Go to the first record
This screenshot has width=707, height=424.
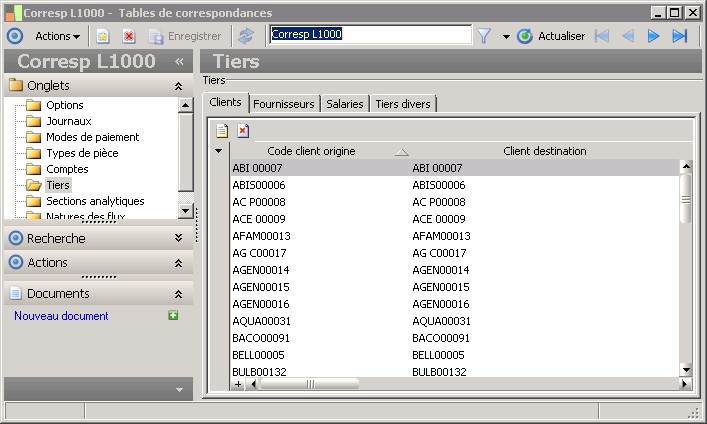pos(602,36)
